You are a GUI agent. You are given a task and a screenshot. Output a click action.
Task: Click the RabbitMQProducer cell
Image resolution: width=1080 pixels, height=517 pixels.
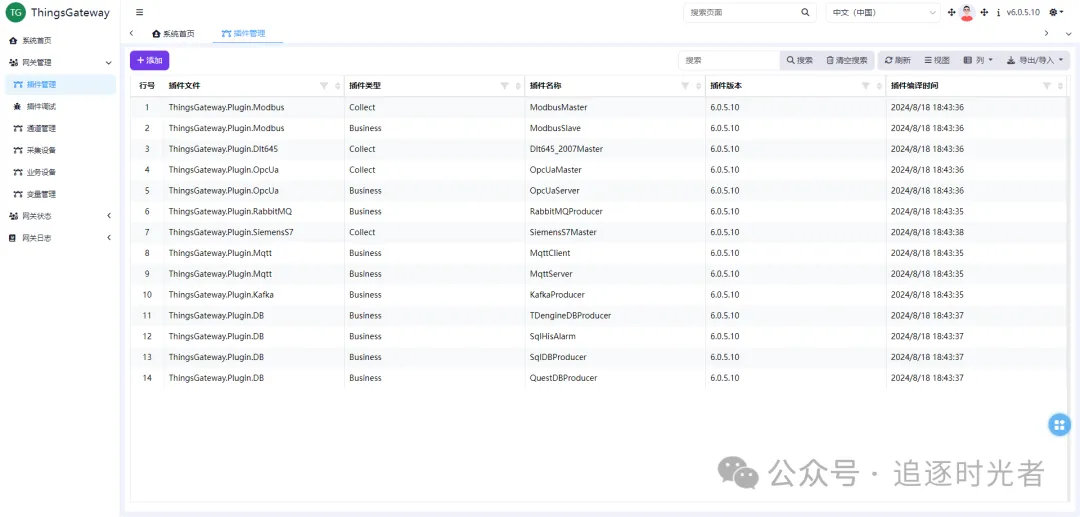[615, 211]
